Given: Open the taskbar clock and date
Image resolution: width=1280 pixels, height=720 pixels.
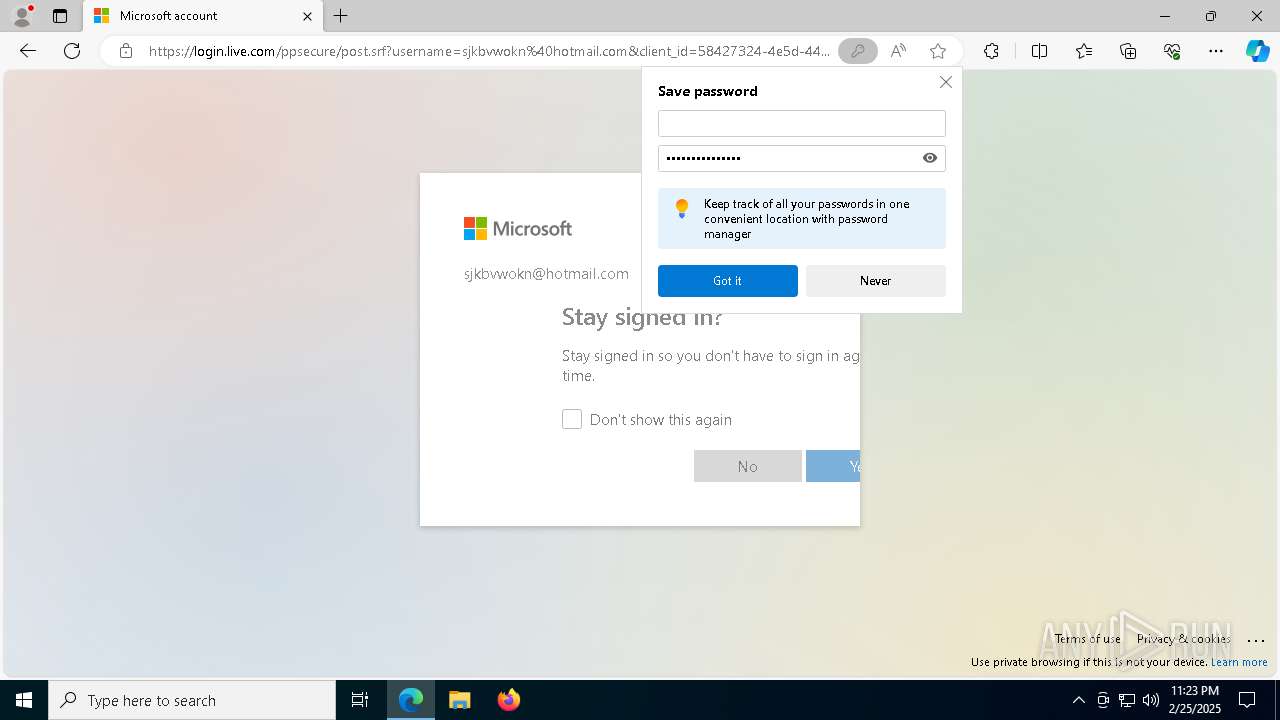Looking at the screenshot, I should 1195,700.
